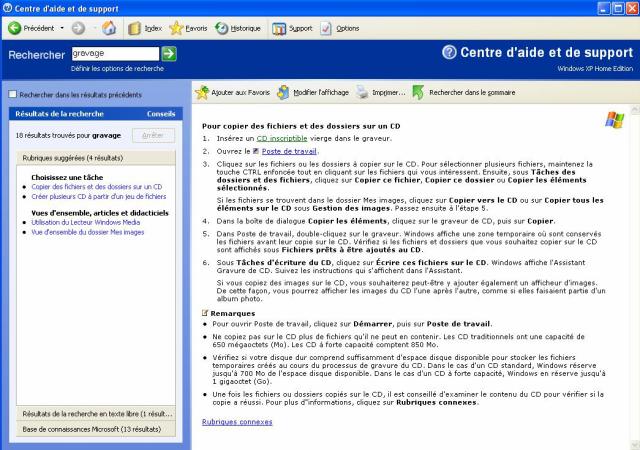Click the Options toolbar label
Viewport: 640px width, 450px height.
coord(347,28)
